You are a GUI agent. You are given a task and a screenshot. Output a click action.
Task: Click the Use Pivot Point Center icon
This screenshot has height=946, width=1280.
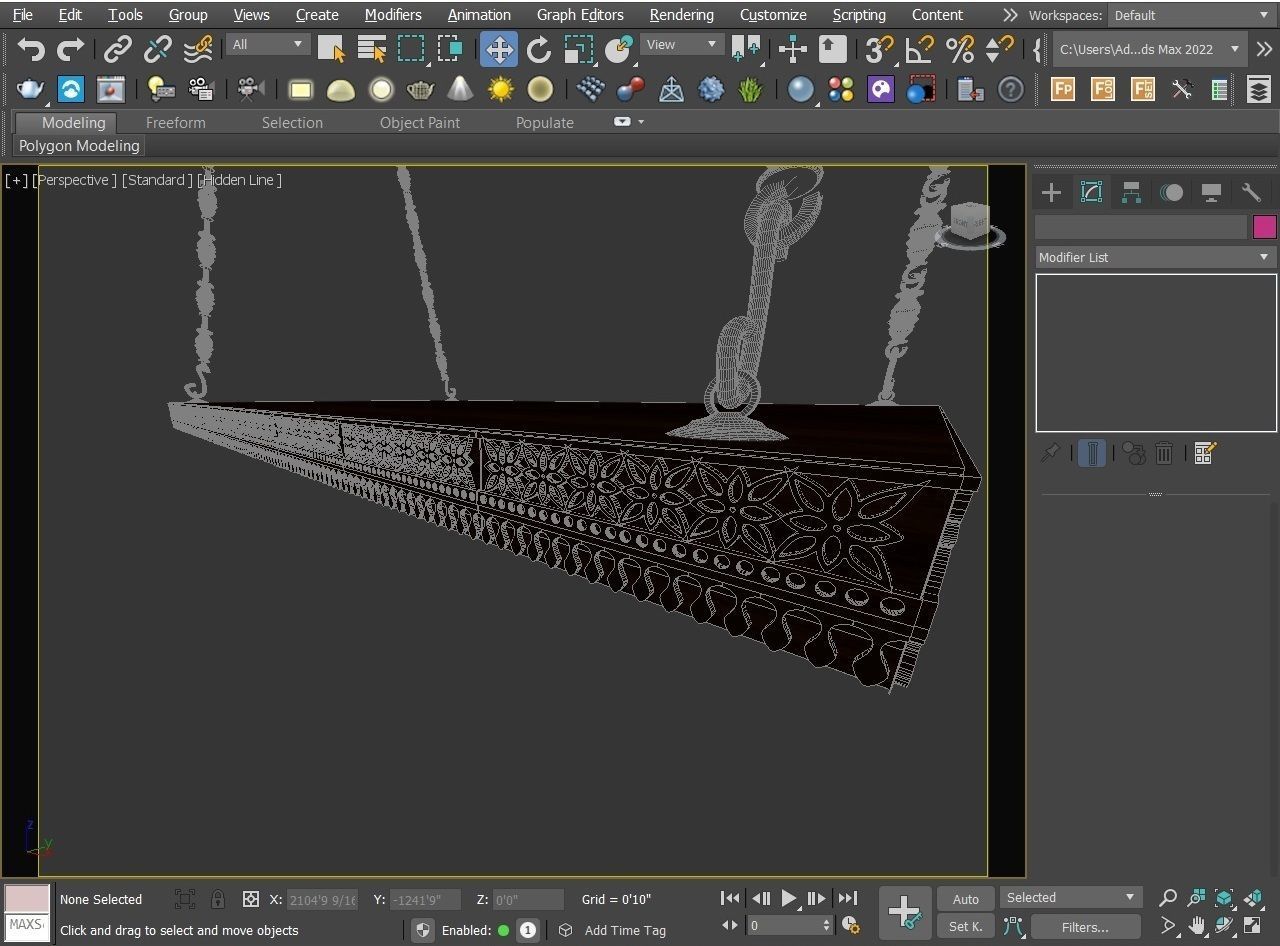(746, 49)
